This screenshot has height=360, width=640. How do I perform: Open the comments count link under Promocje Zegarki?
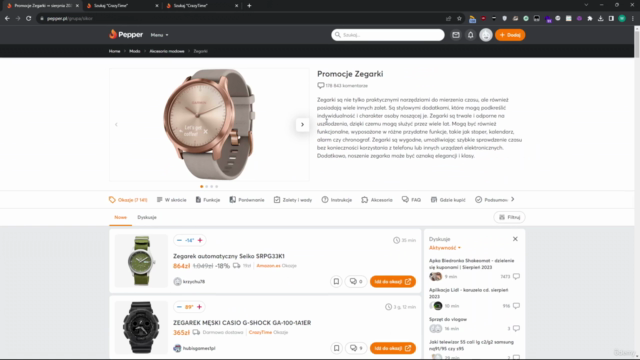tap(343, 86)
